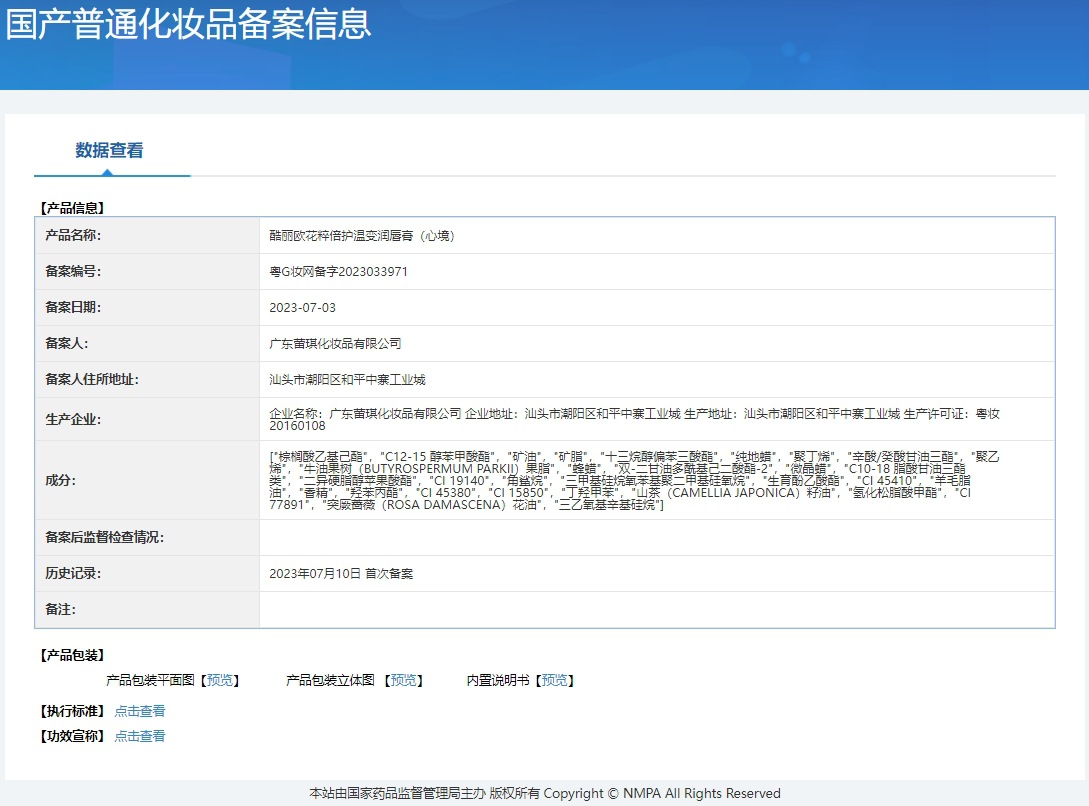This screenshot has width=1089, height=806.
Task: Switch to the 数据查看 tab
Action: pos(109,151)
